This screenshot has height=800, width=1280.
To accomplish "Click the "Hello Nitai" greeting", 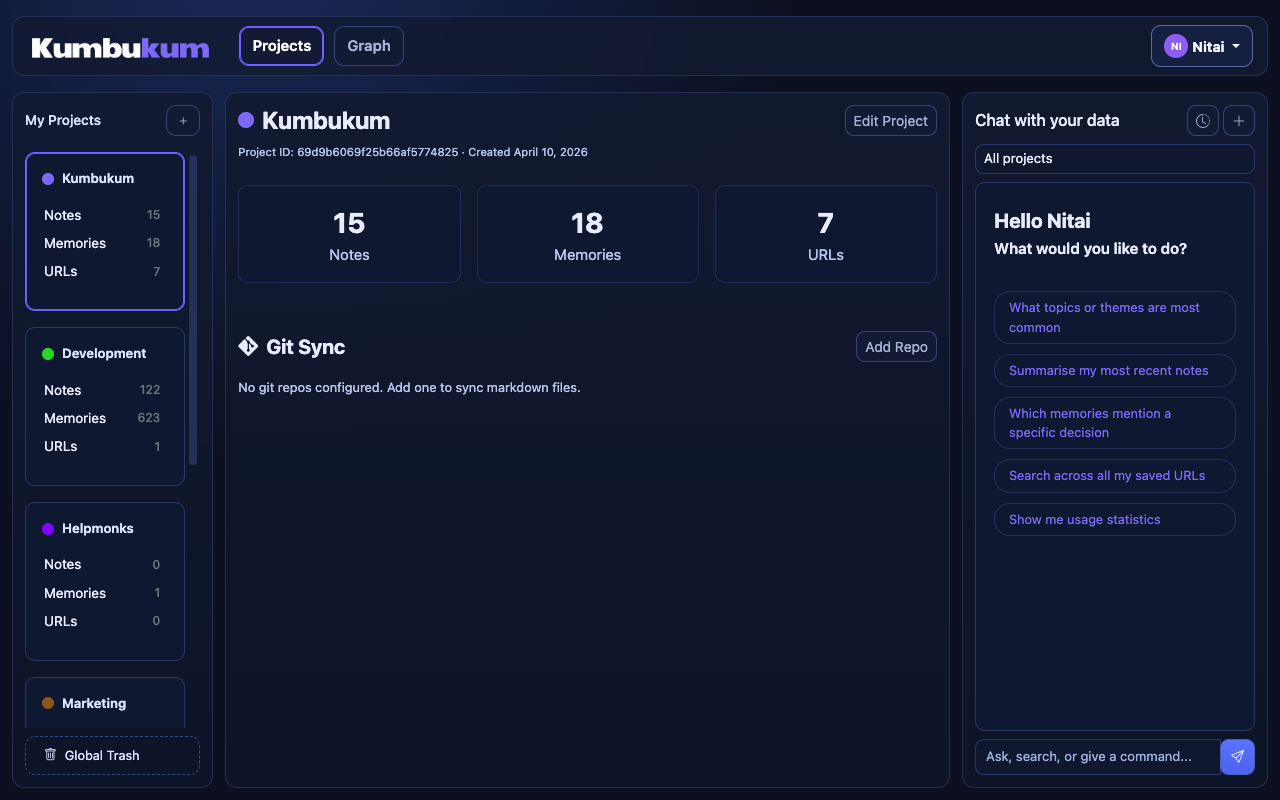I will click(x=1042, y=221).
